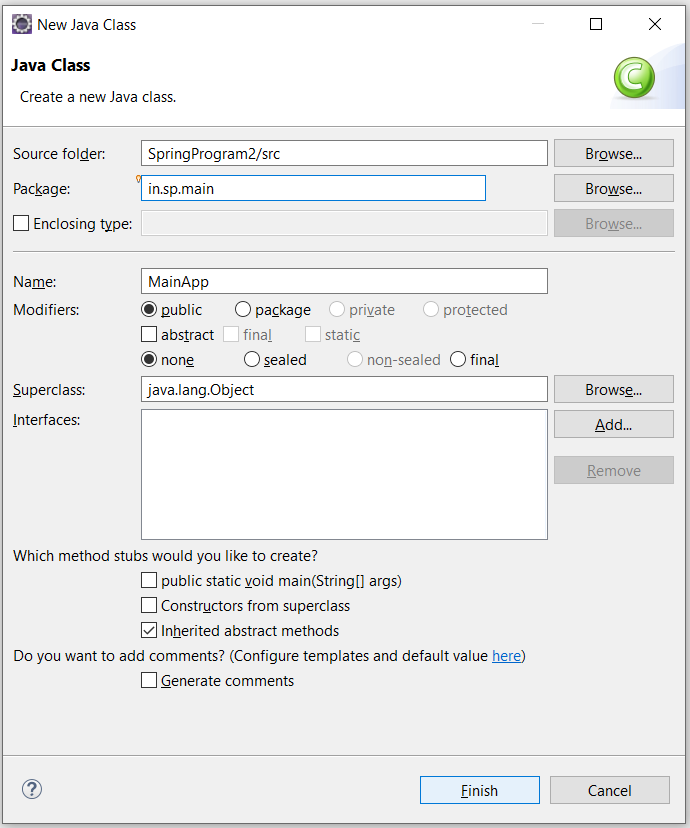Viewport: 690px width, 828px height.
Task: Click the help question mark icon
Action: (x=32, y=789)
